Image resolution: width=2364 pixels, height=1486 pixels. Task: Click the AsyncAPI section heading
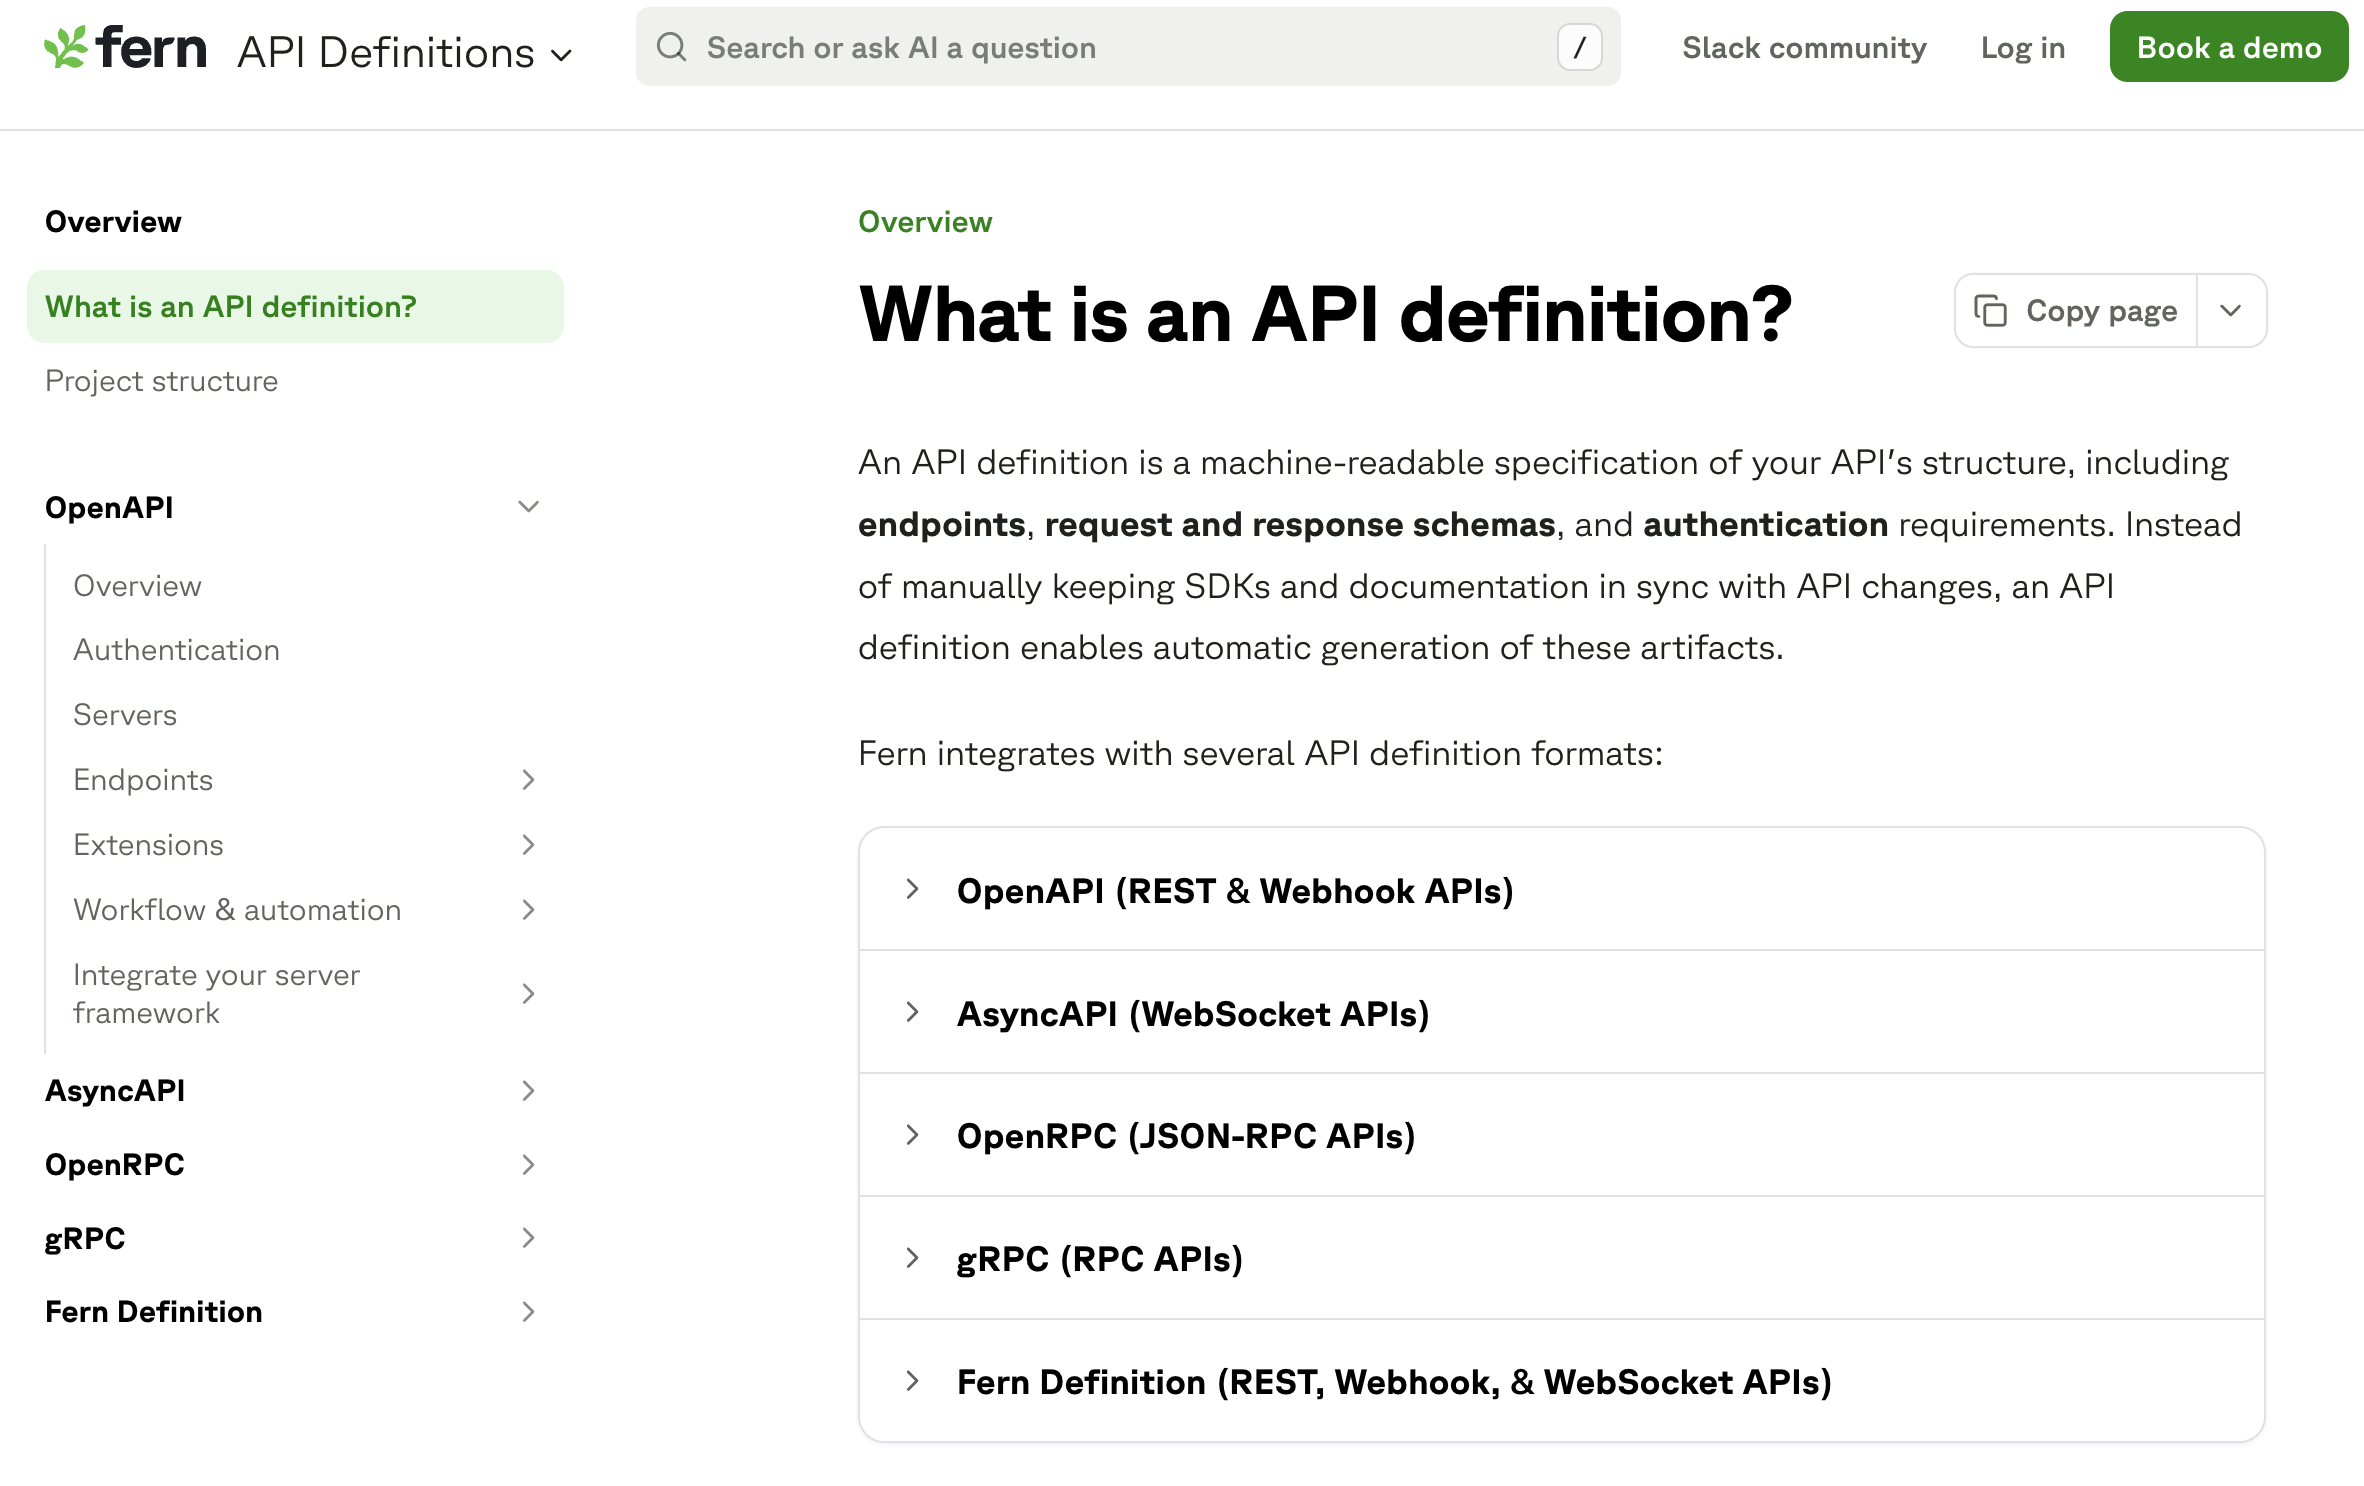[x=115, y=1091]
